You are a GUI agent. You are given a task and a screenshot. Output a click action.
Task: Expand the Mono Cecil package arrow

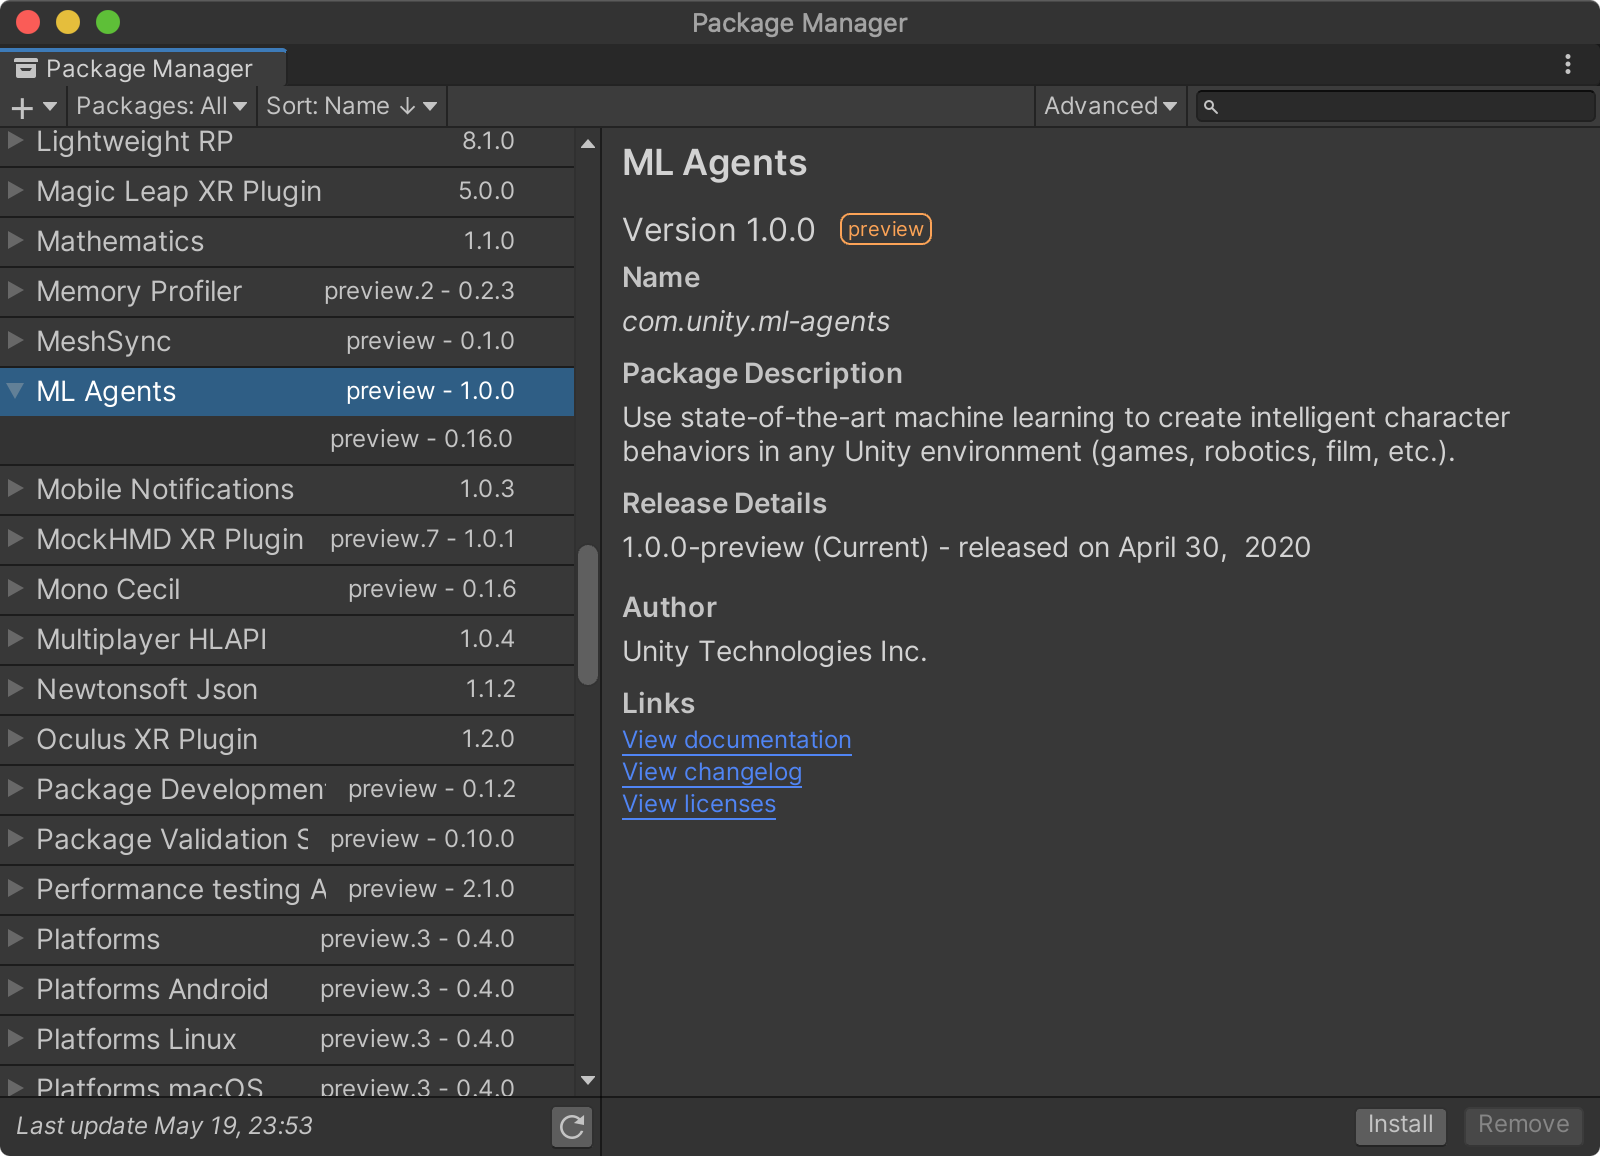[x=15, y=588]
